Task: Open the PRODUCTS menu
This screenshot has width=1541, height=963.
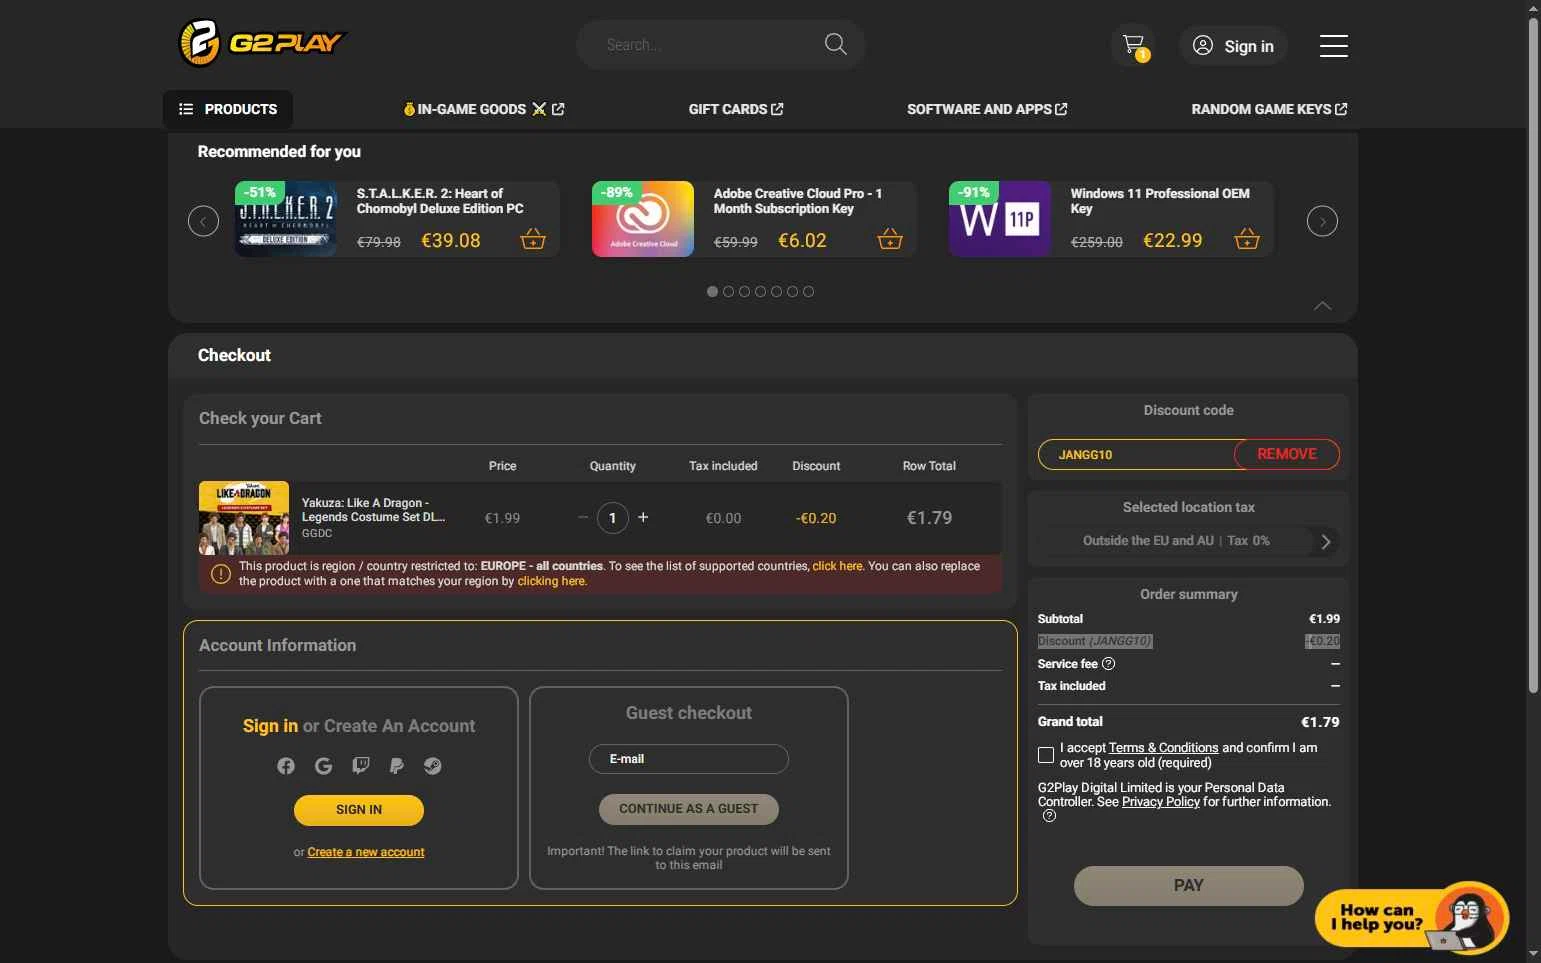Action: coord(228,109)
